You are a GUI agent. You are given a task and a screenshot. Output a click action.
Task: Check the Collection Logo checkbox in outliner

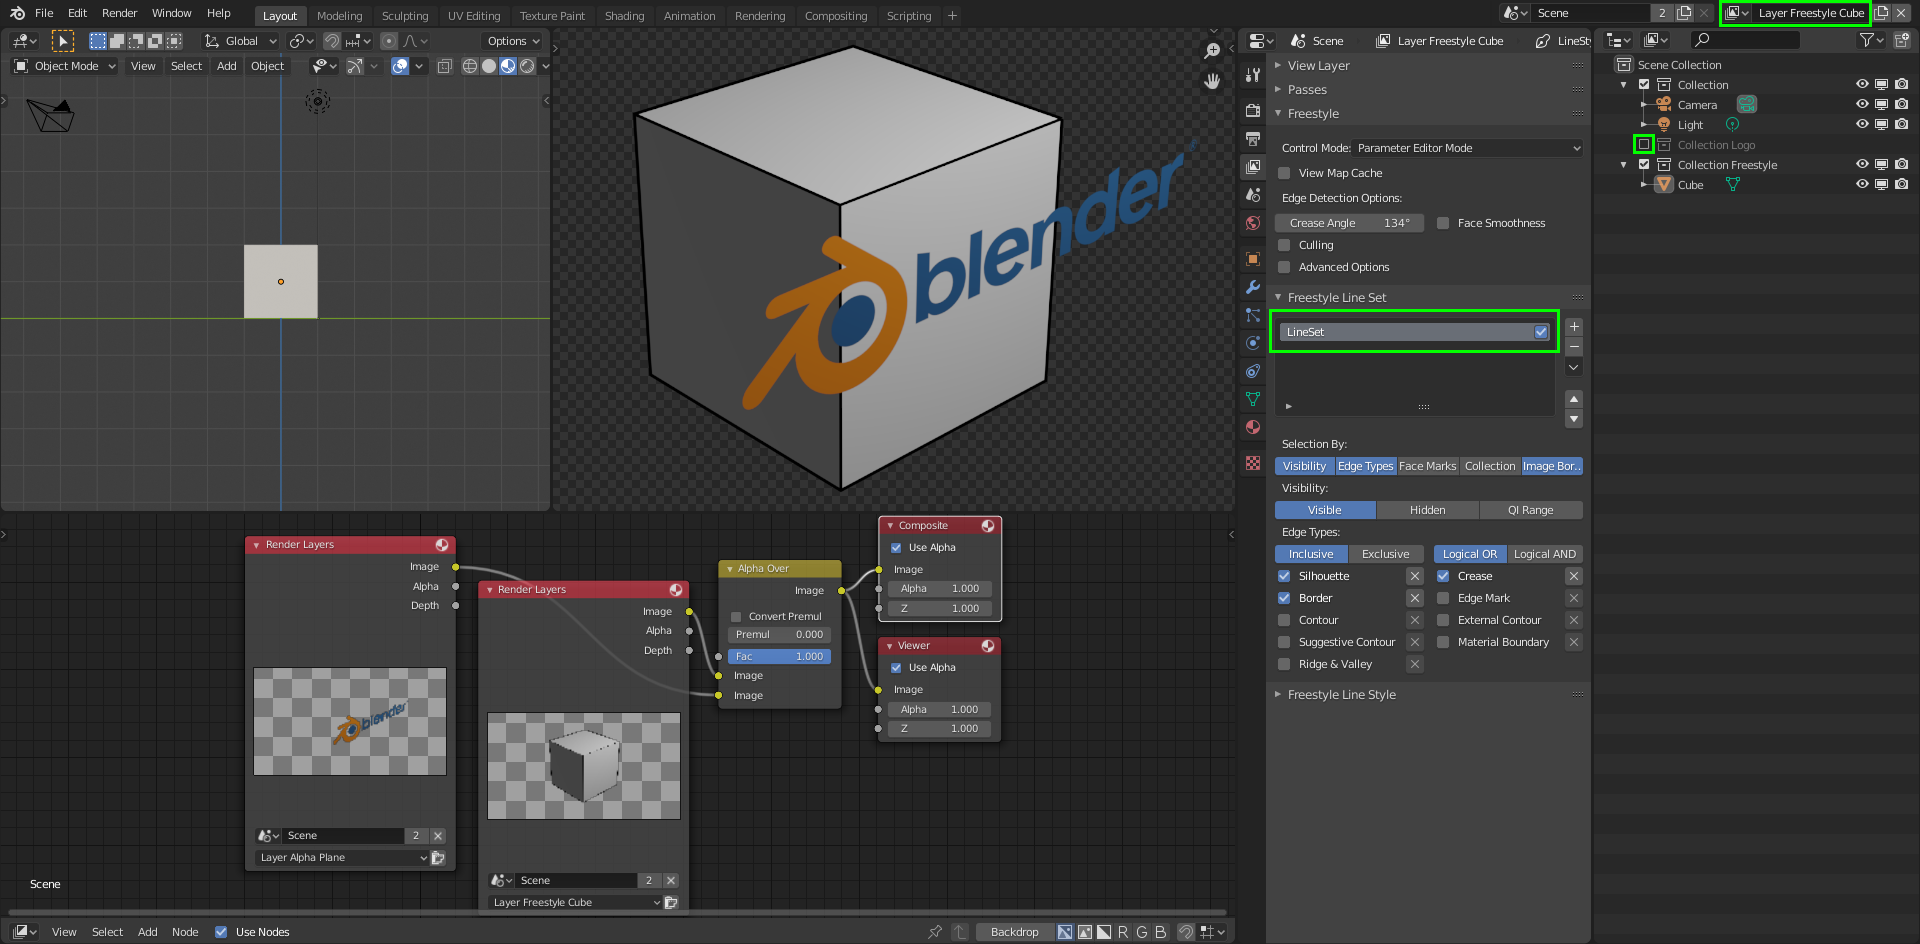pyautogui.click(x=1644, y=145)
